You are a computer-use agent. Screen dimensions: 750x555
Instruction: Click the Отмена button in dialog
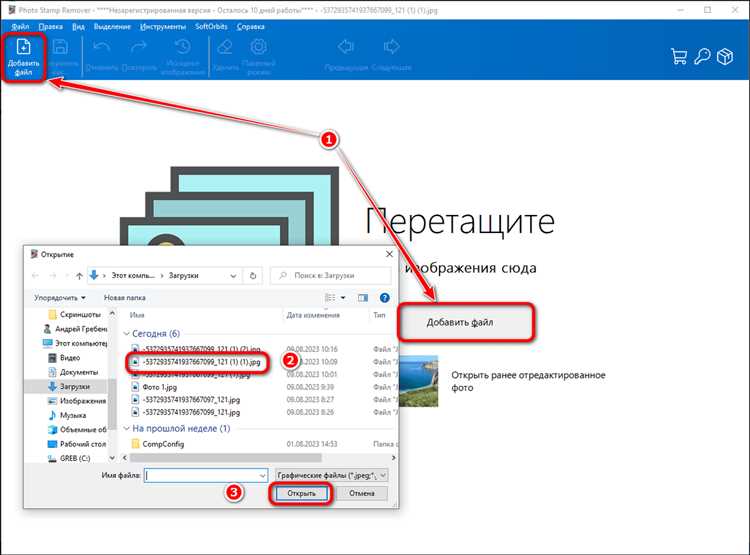pyautogui.click(x=362, y=493)
